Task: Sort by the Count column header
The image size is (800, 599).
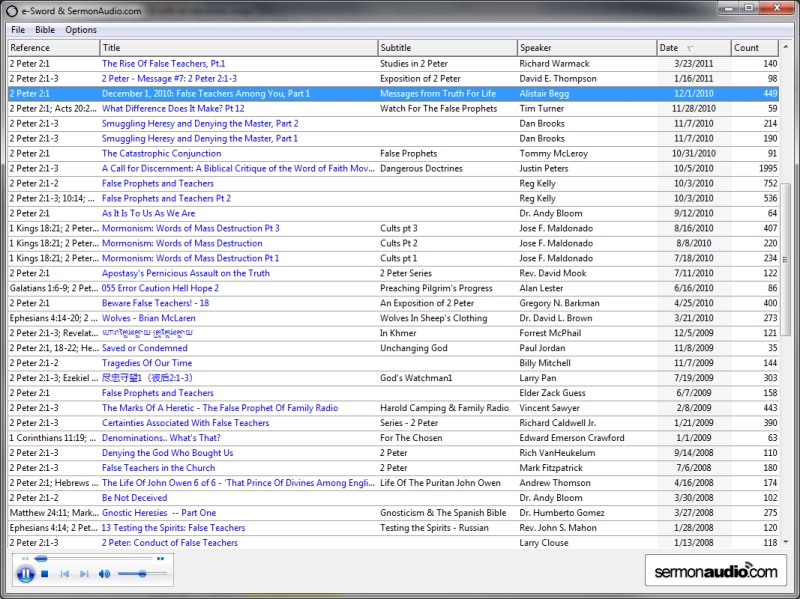Action: point(755,47)
